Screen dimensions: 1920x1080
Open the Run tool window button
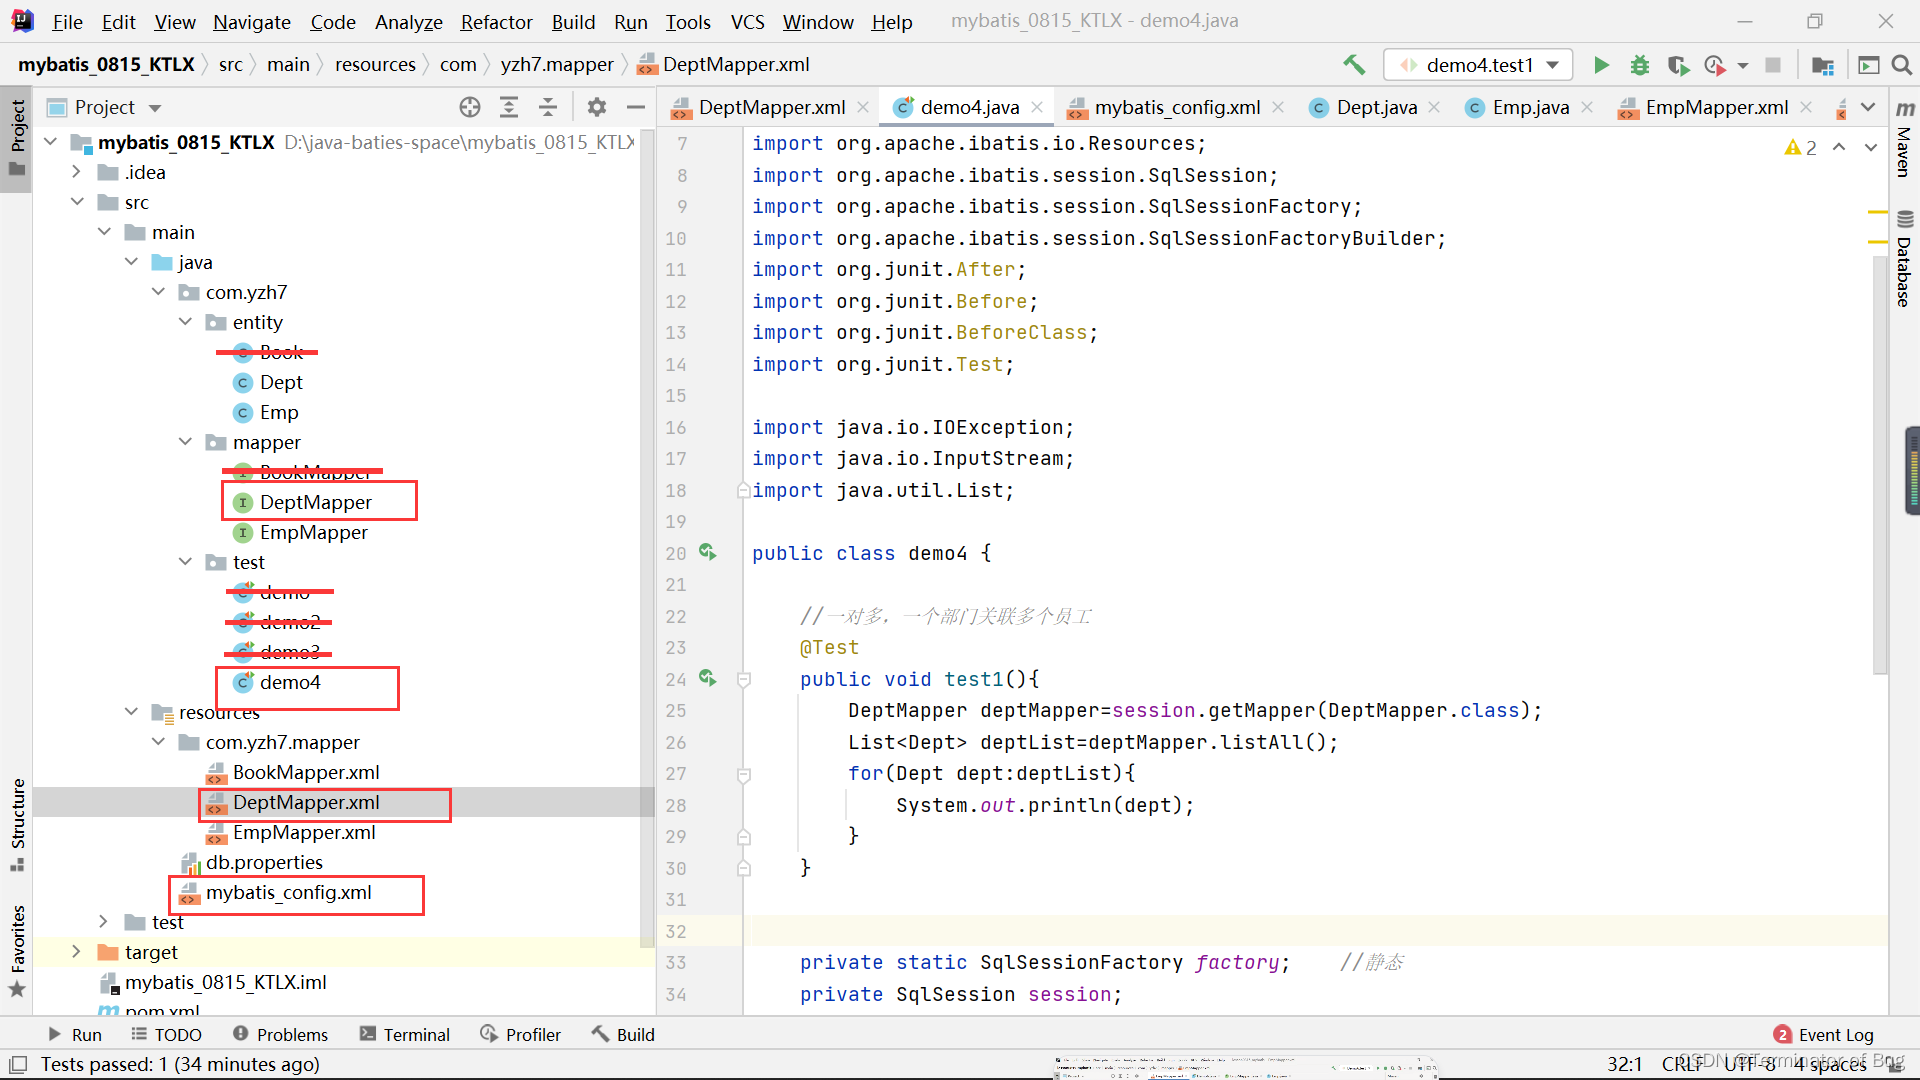(76, 1035)
